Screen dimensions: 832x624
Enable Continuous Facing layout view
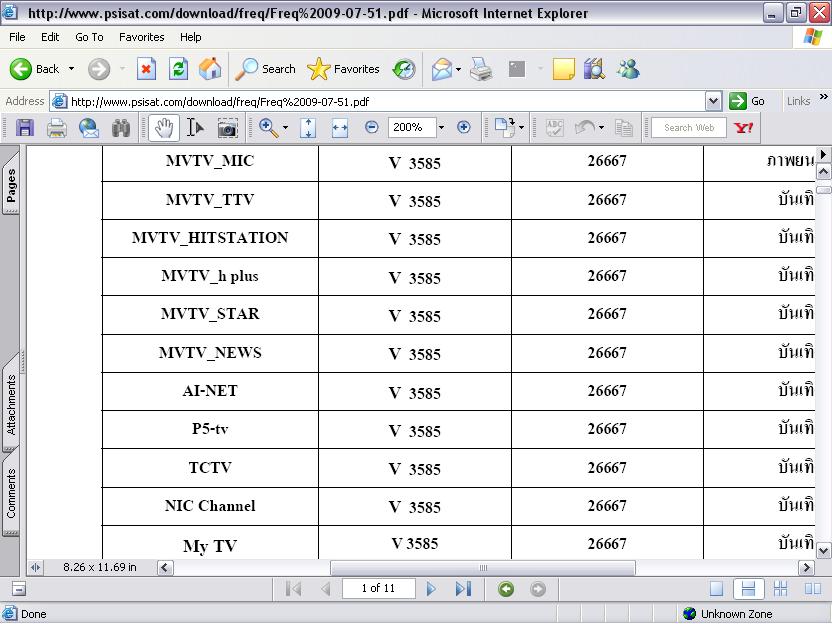(781, 588)
